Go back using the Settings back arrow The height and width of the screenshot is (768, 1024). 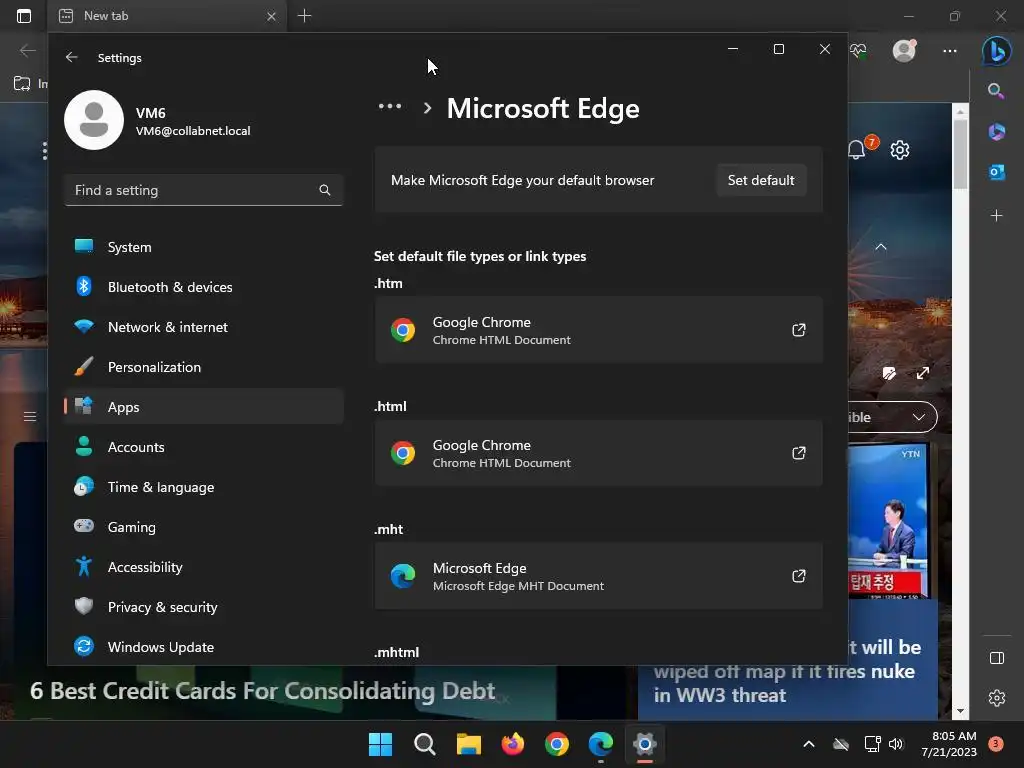71,57
